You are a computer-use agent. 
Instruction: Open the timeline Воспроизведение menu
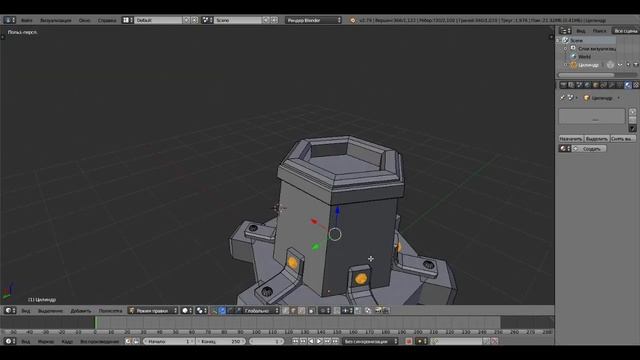tap(100, 341)
